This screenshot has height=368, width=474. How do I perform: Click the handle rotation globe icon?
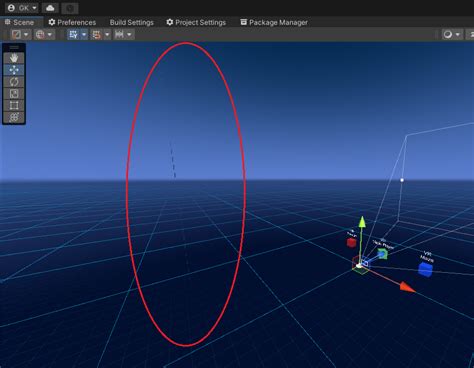[40, 34]
